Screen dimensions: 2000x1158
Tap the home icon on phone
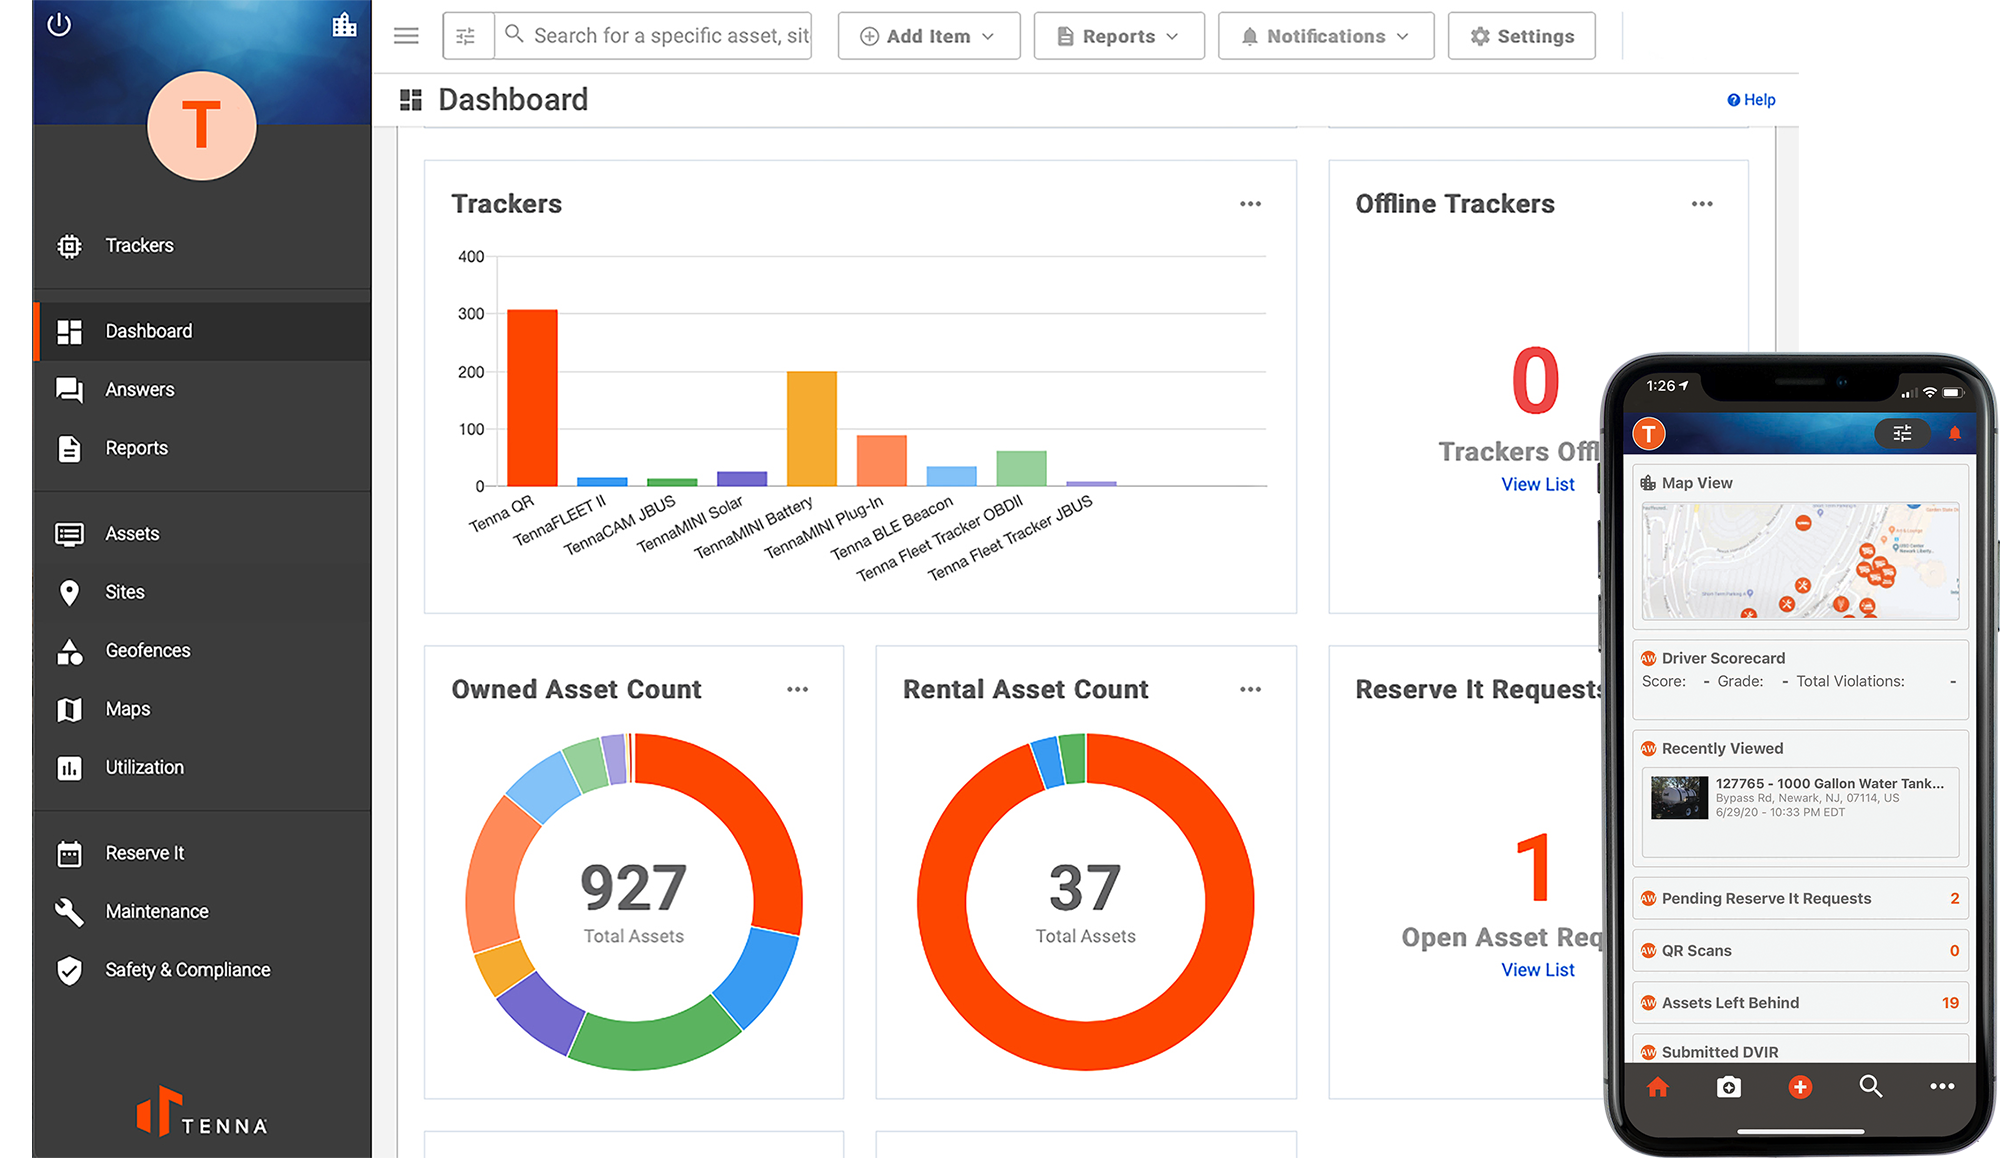point(1658,1087)
